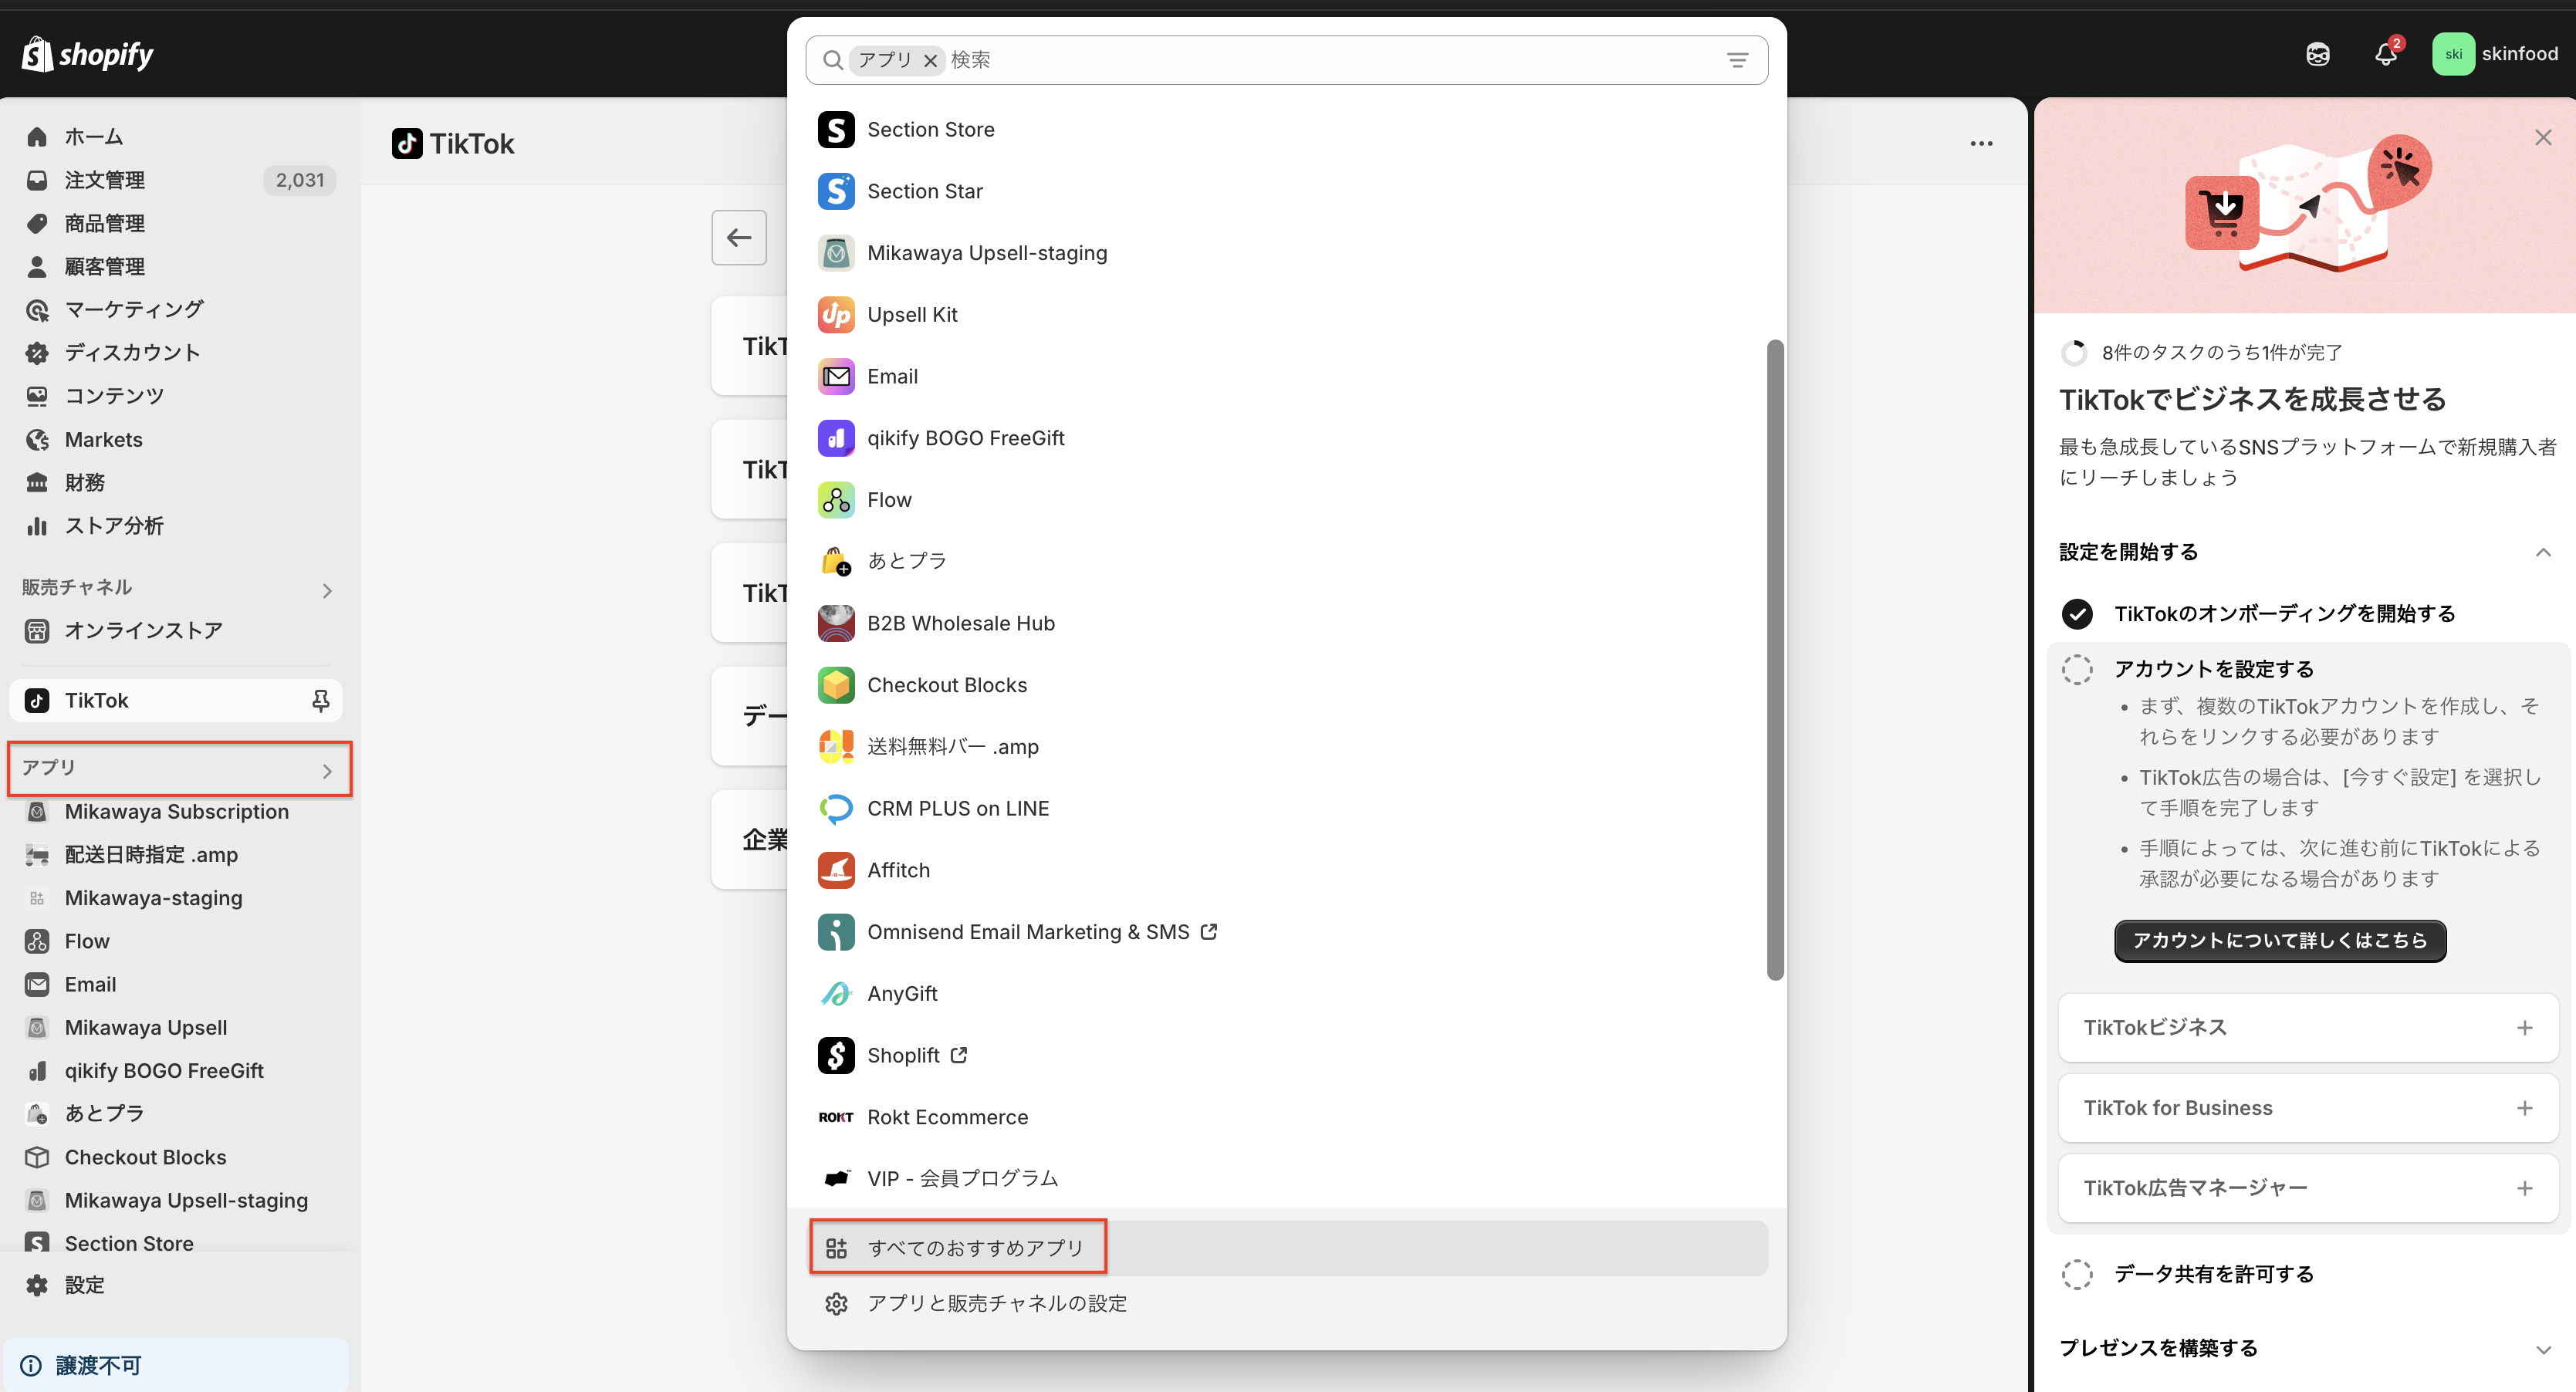Open 注文管理 in the sidebar

point(176,180)
